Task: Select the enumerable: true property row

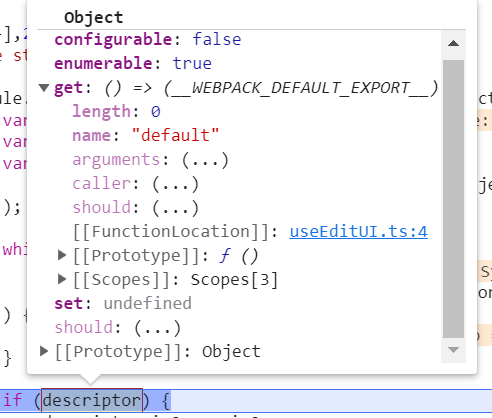Action: [133, 63]
